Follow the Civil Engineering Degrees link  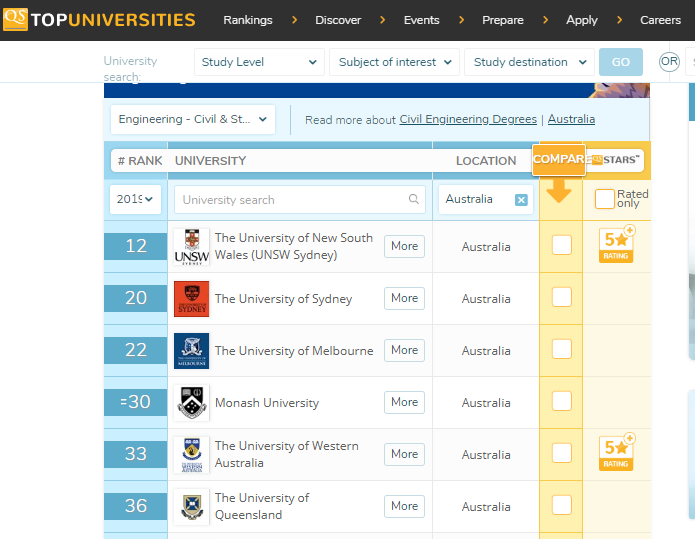tap(467, 119)
